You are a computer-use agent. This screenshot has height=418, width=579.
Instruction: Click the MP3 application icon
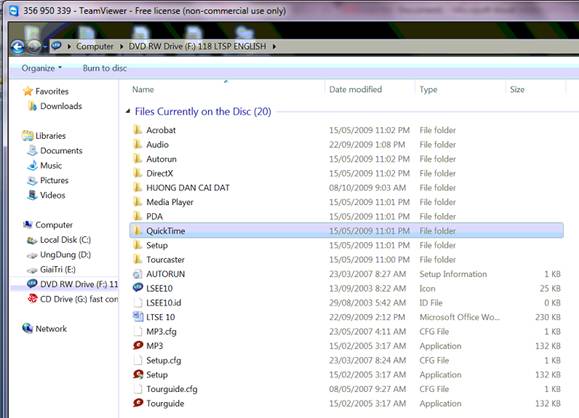(138, 345)
